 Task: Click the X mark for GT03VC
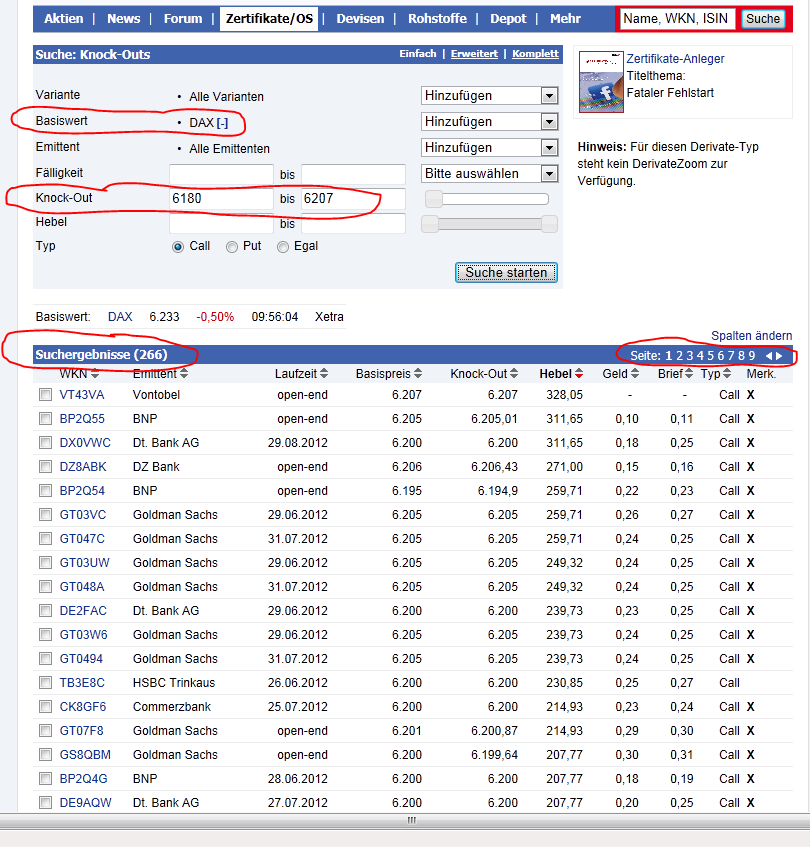751,515
